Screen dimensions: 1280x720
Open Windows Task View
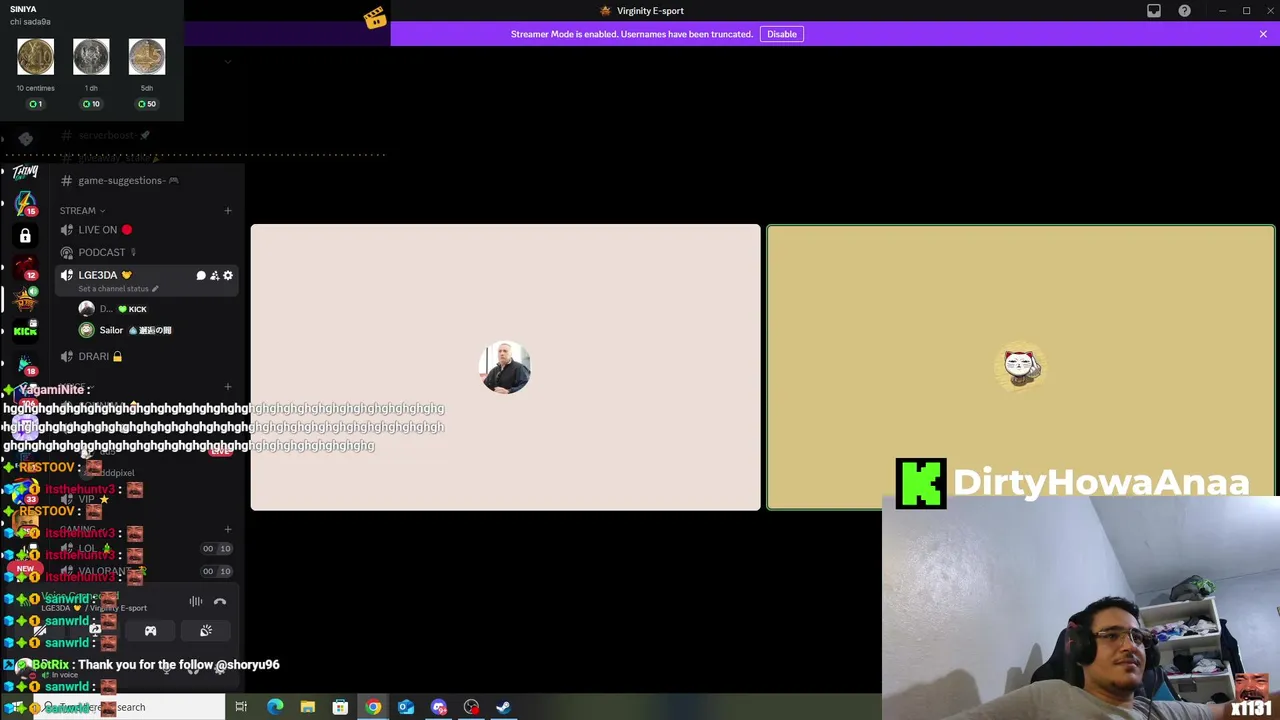[x=241, y=707]
